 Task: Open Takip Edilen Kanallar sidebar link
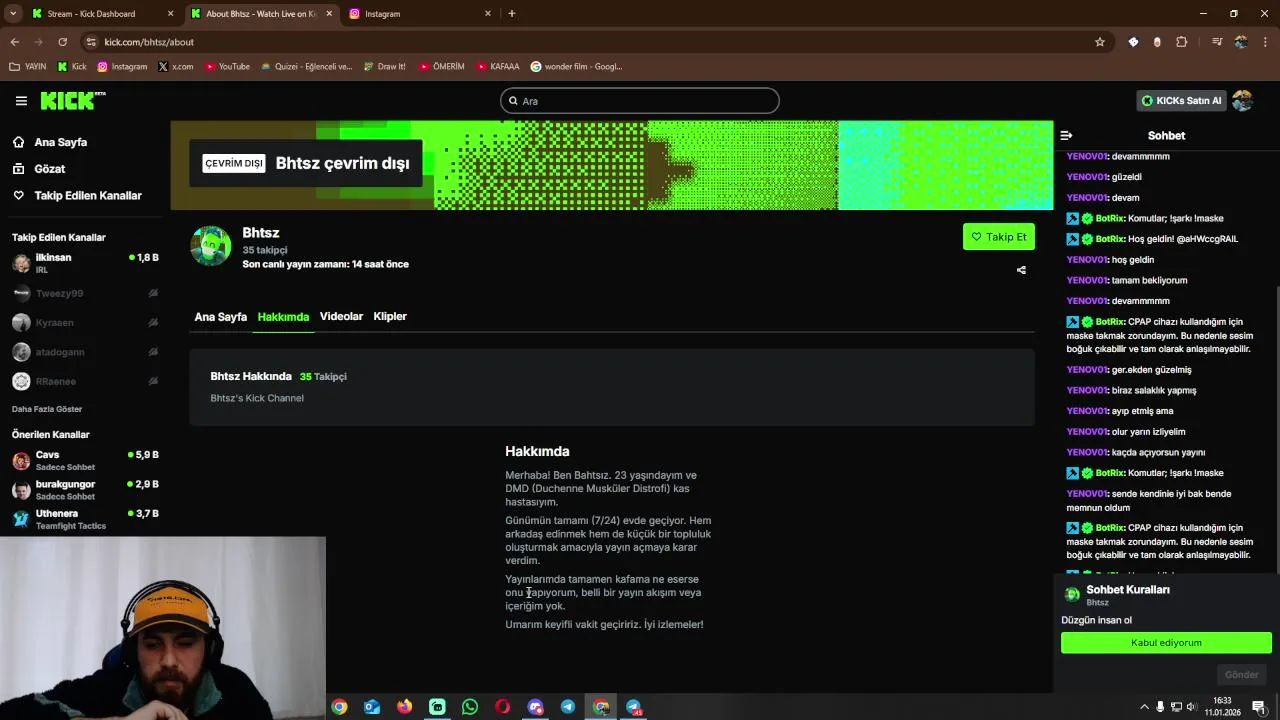tap(88, 196)
